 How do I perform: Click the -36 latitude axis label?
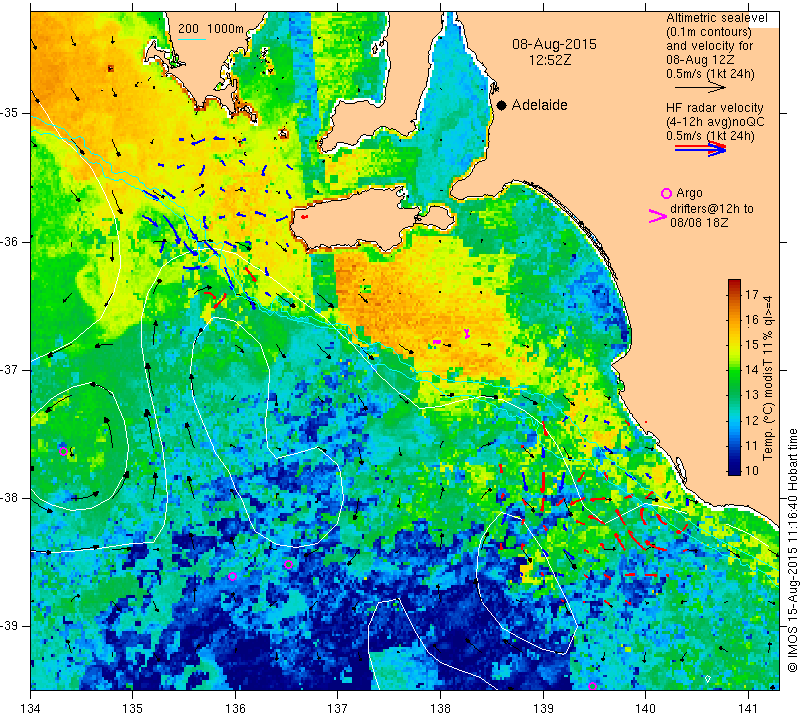click(14, 241)
